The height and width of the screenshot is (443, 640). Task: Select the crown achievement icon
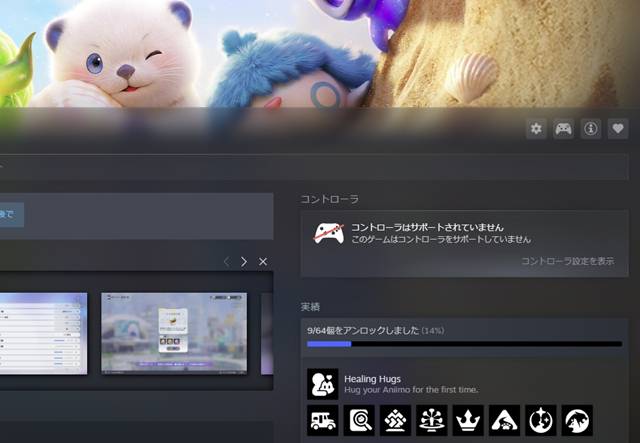point(468,420)
